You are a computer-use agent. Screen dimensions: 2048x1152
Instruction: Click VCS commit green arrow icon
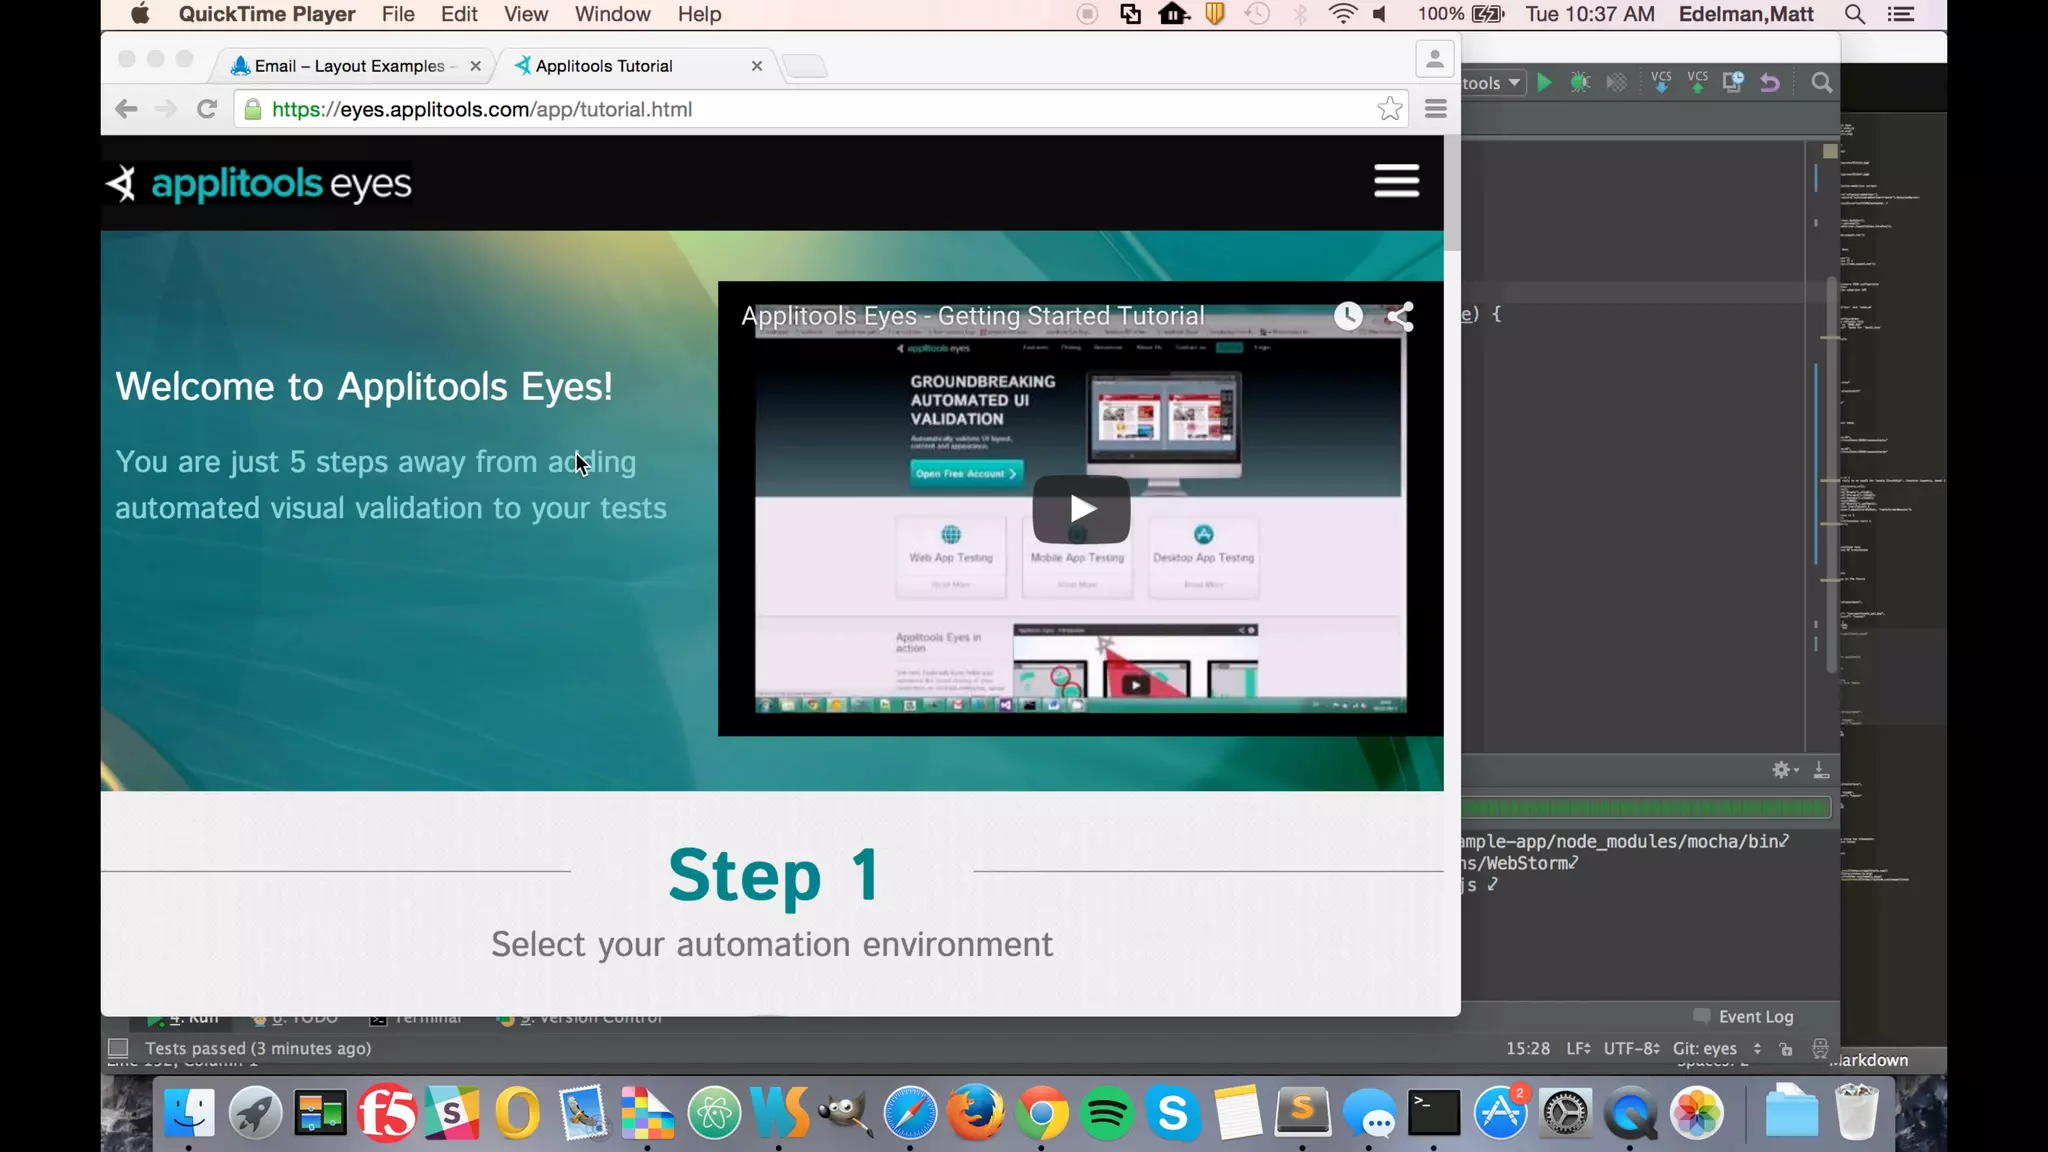(x=1697, y=83)
